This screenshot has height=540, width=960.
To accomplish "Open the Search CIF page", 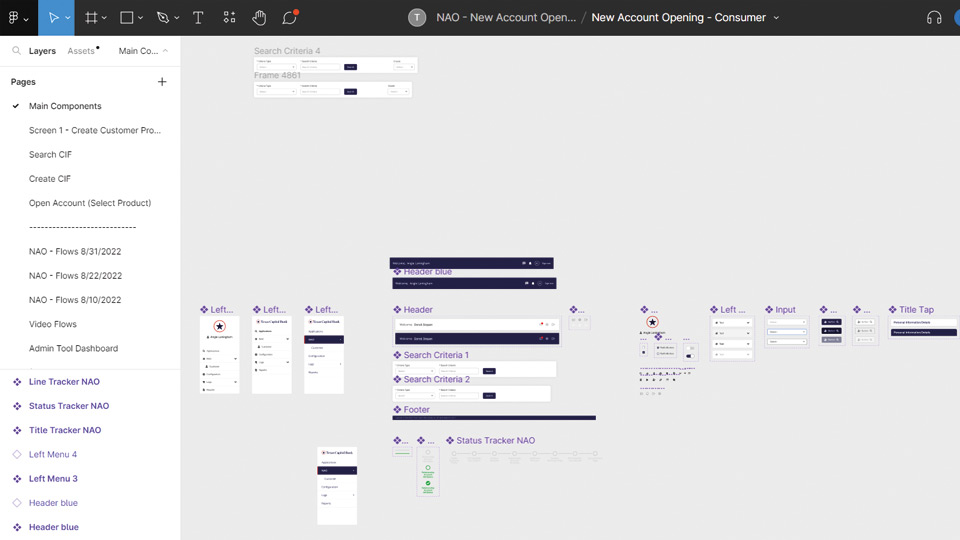I will click(50, 154).
